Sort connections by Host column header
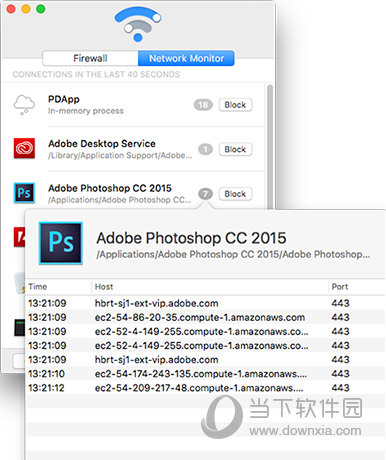This screenshot has width=386, height=460. (x=210, y=287)
